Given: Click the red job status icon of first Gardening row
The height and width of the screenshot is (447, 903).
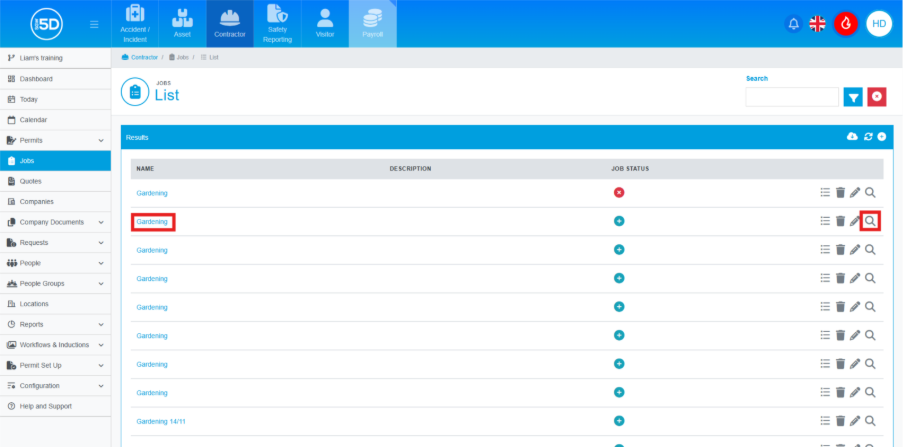Looking at the screenshot, I should pos(618,192).
